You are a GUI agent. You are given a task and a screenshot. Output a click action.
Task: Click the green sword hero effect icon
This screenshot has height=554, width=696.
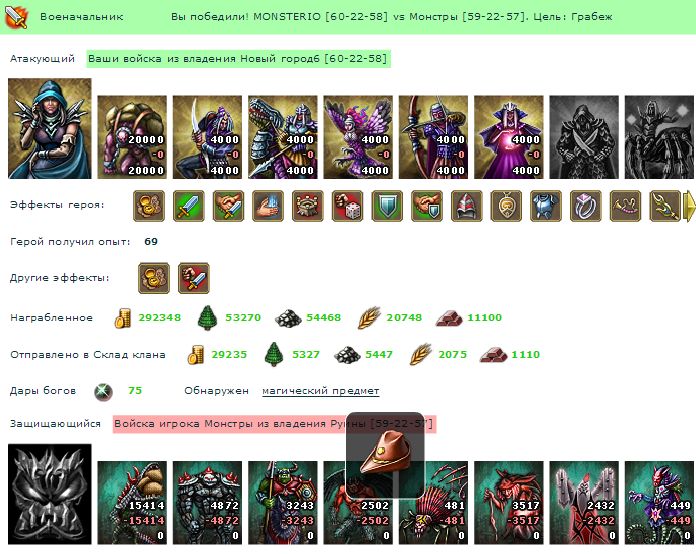[x=189, y=206]
